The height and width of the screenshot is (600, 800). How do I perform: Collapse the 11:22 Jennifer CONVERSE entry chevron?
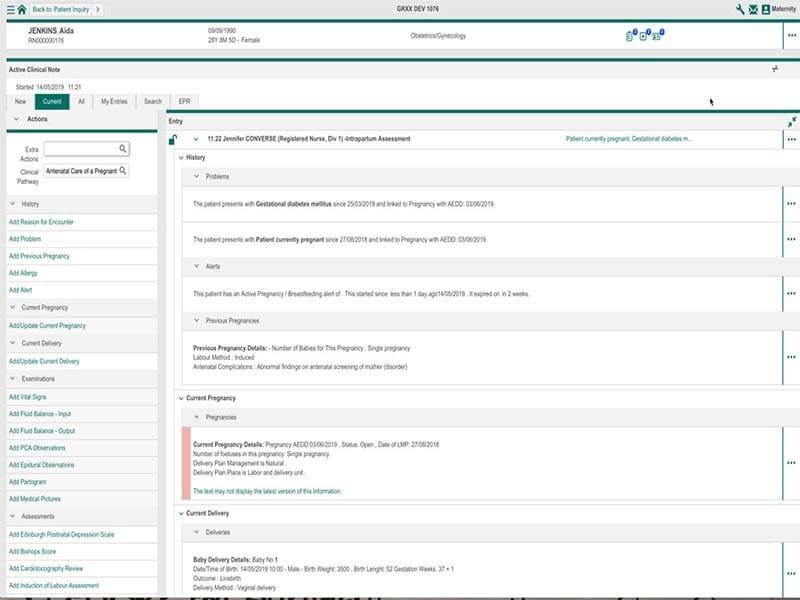(196, 139)
